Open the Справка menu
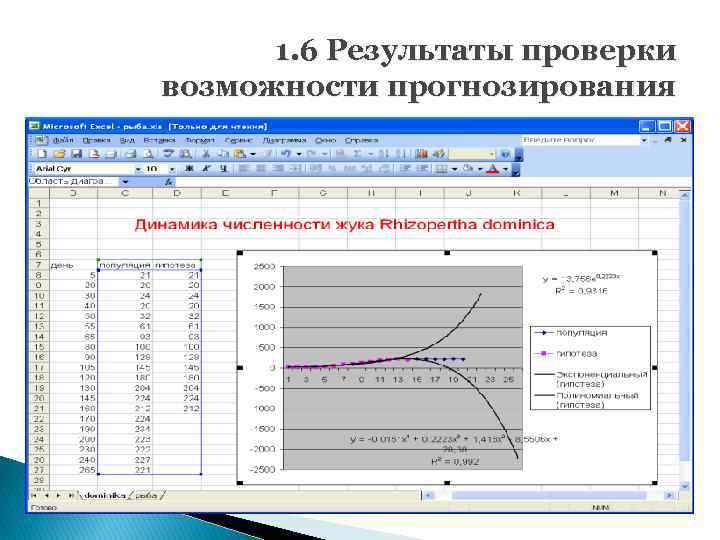This screenshot has width=720, height=540. pos(361,140)
